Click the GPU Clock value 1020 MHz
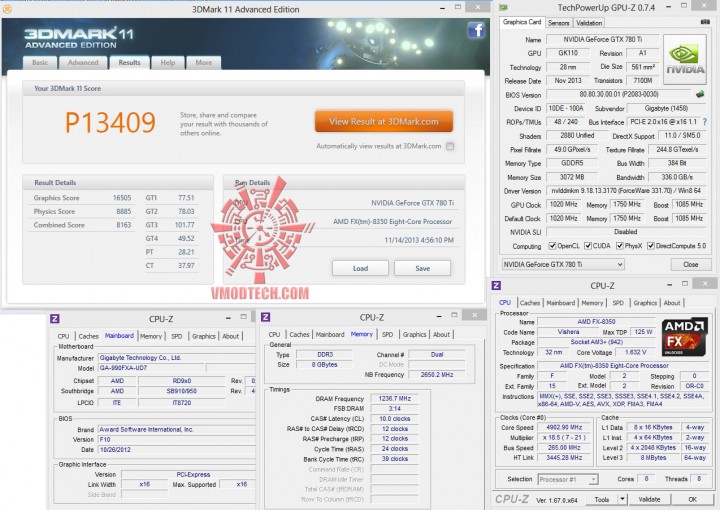Screen dimensions: 720x510 pyautogui.click(x=563, y=205)
